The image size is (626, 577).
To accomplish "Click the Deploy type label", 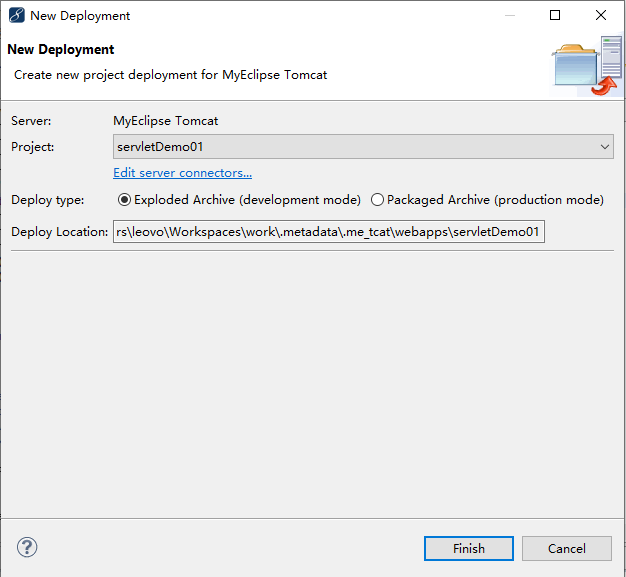I will click(x=48, y=200).
